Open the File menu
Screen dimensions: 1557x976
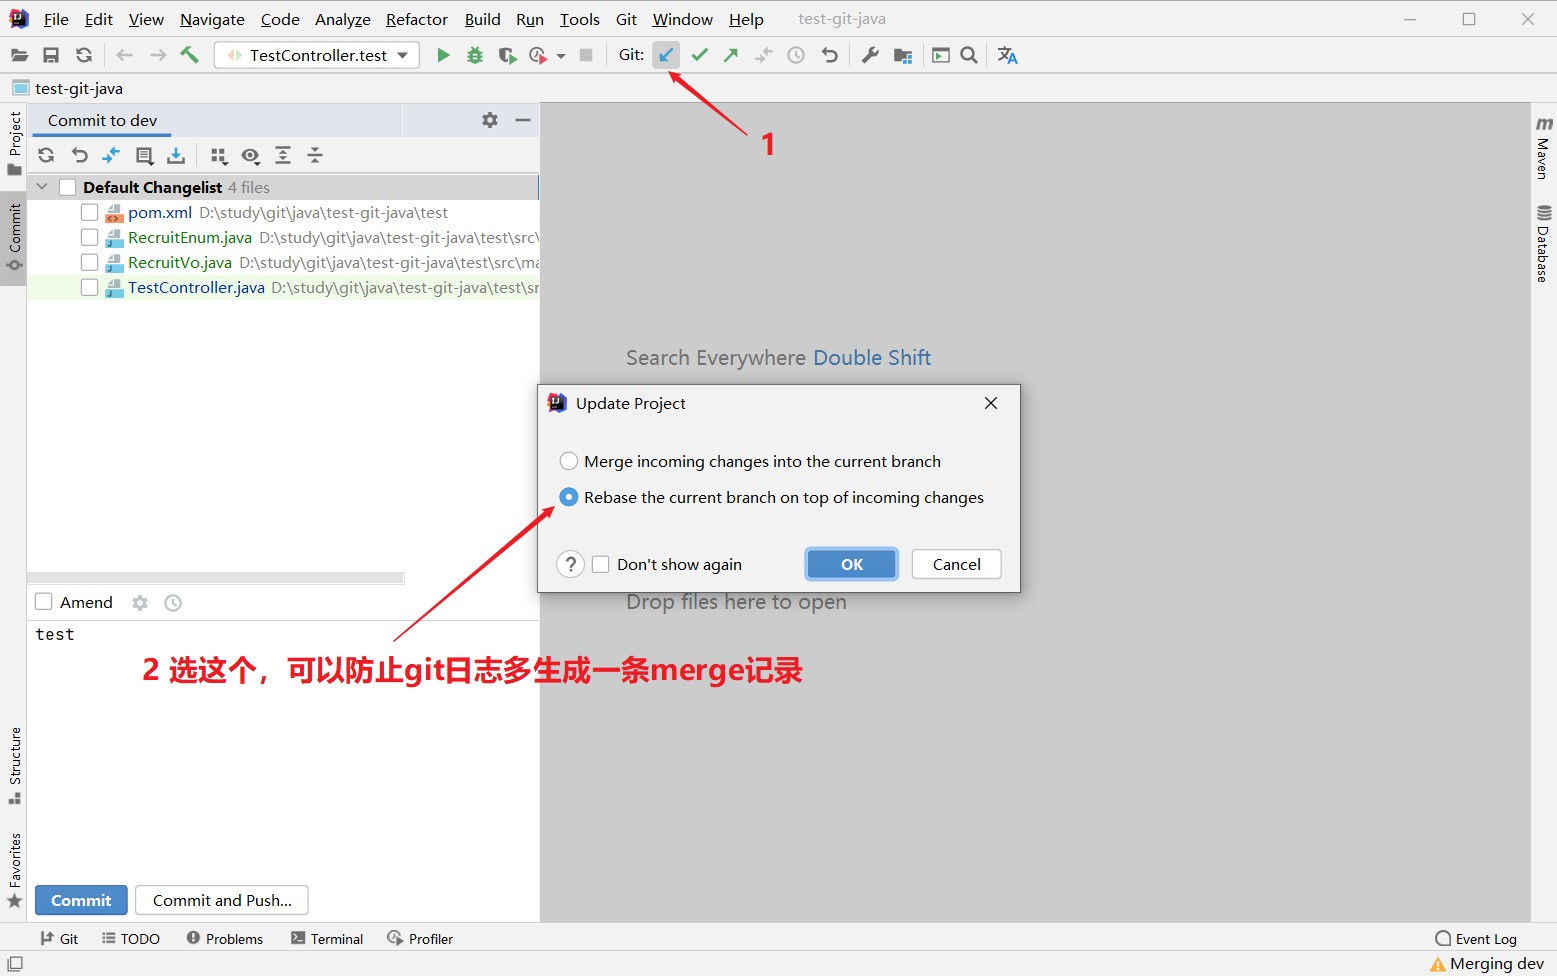56,19
